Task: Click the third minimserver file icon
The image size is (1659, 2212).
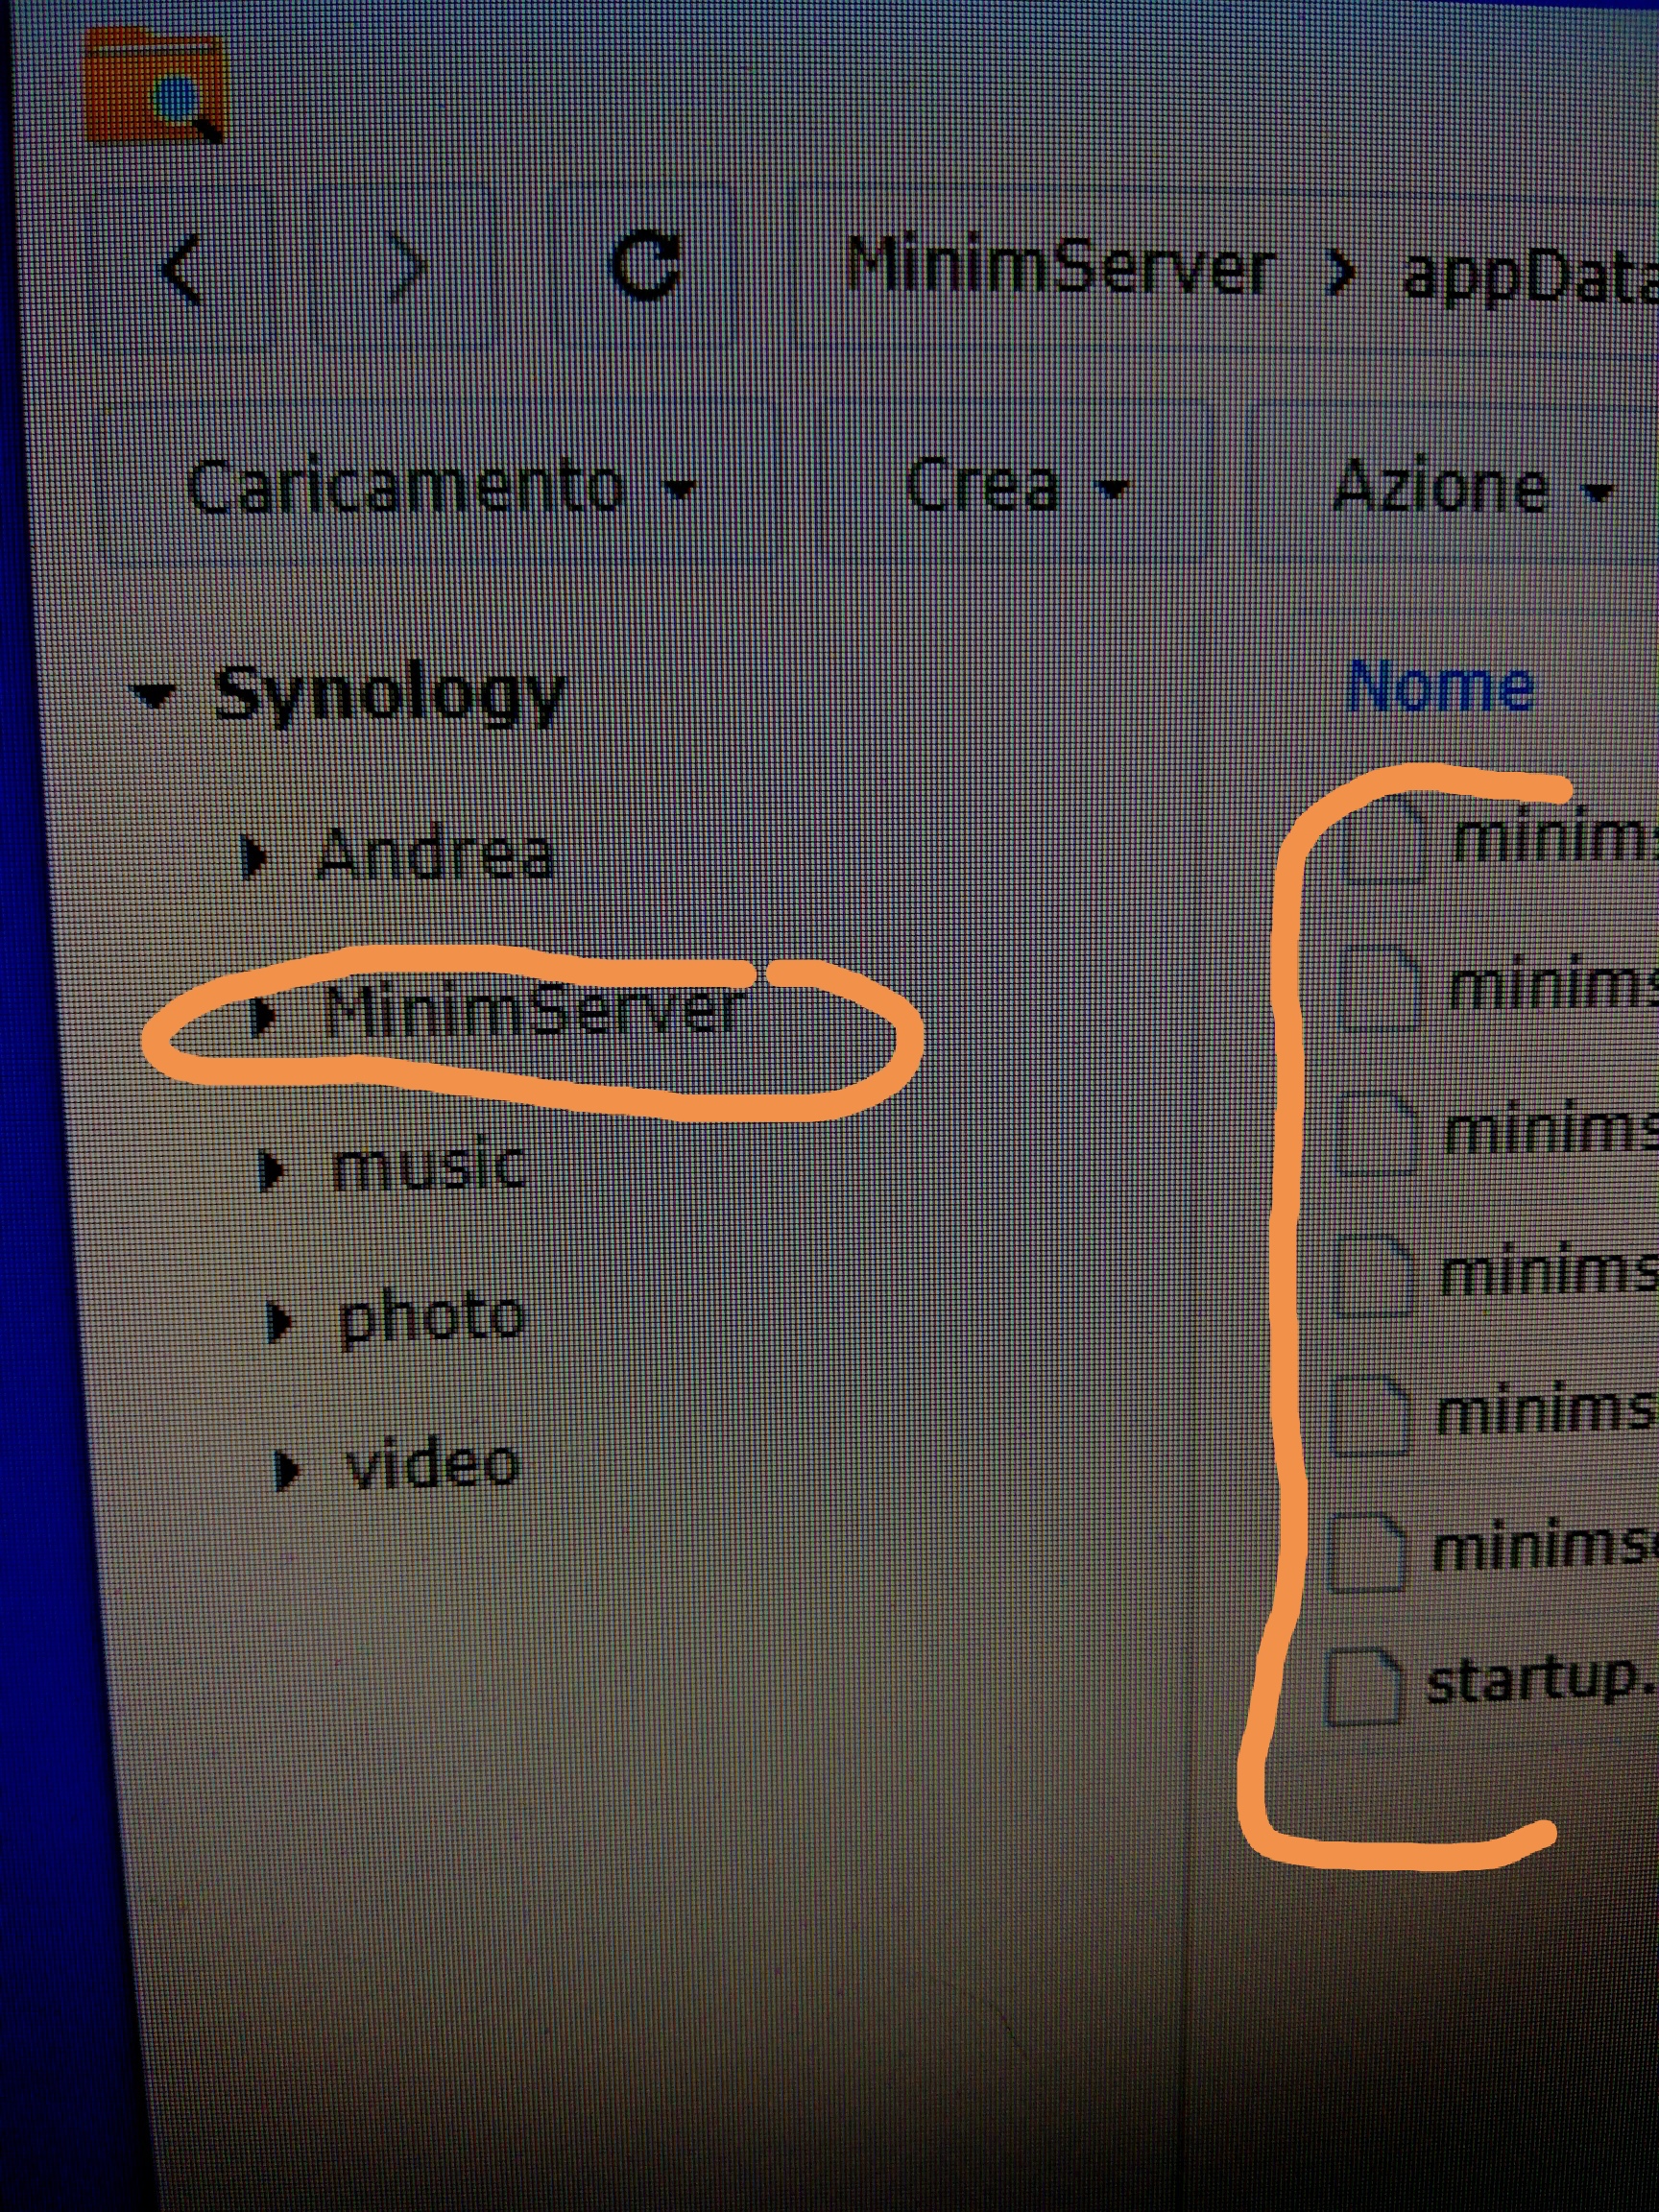Action: pos(1377,1131)
